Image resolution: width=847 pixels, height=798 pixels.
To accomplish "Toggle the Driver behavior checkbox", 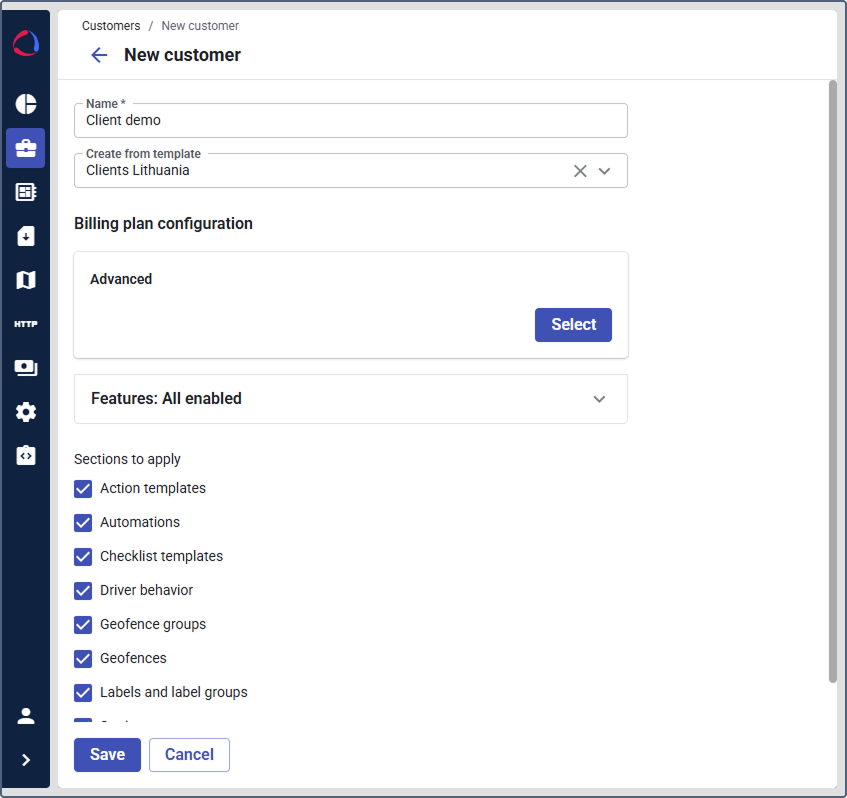I will pyautogui.click(x=83, y=591).
